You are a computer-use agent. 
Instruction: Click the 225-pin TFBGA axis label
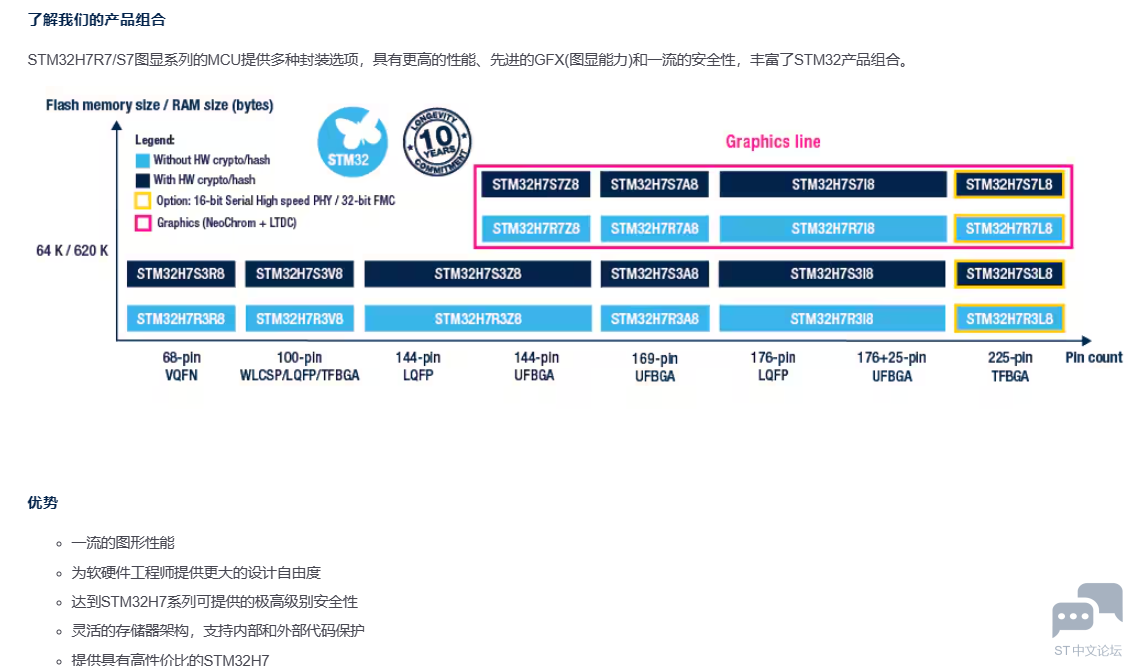(x=1010, y=367)
